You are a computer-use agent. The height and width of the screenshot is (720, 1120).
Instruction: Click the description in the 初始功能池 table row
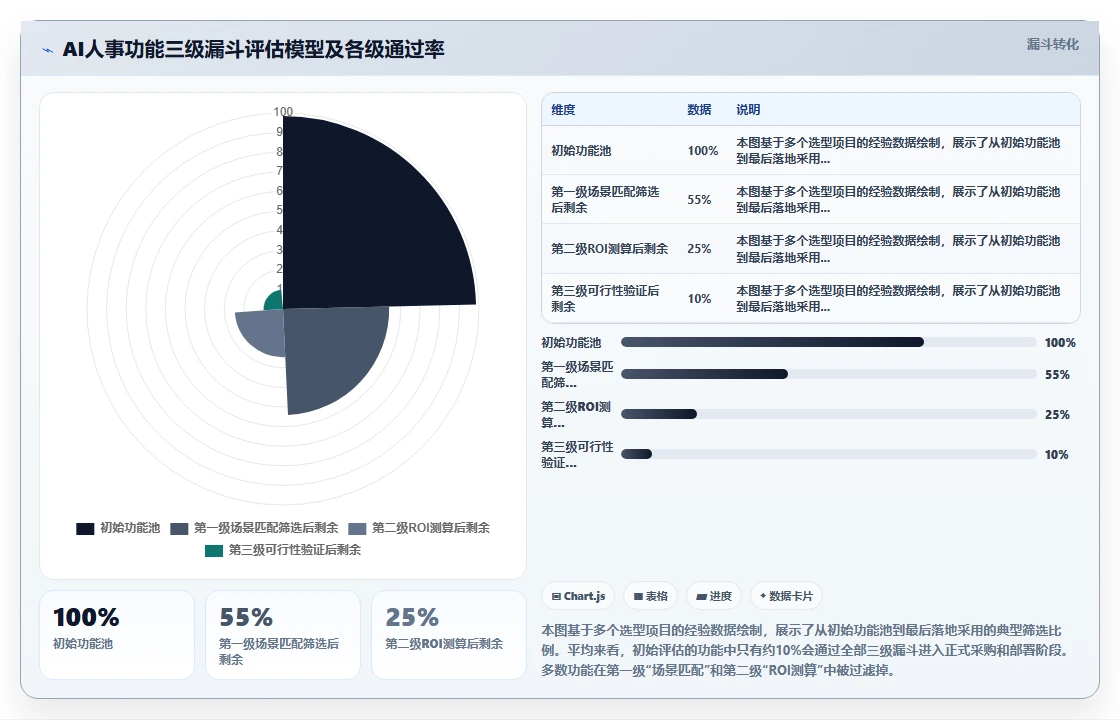click(x=898, y=151)
